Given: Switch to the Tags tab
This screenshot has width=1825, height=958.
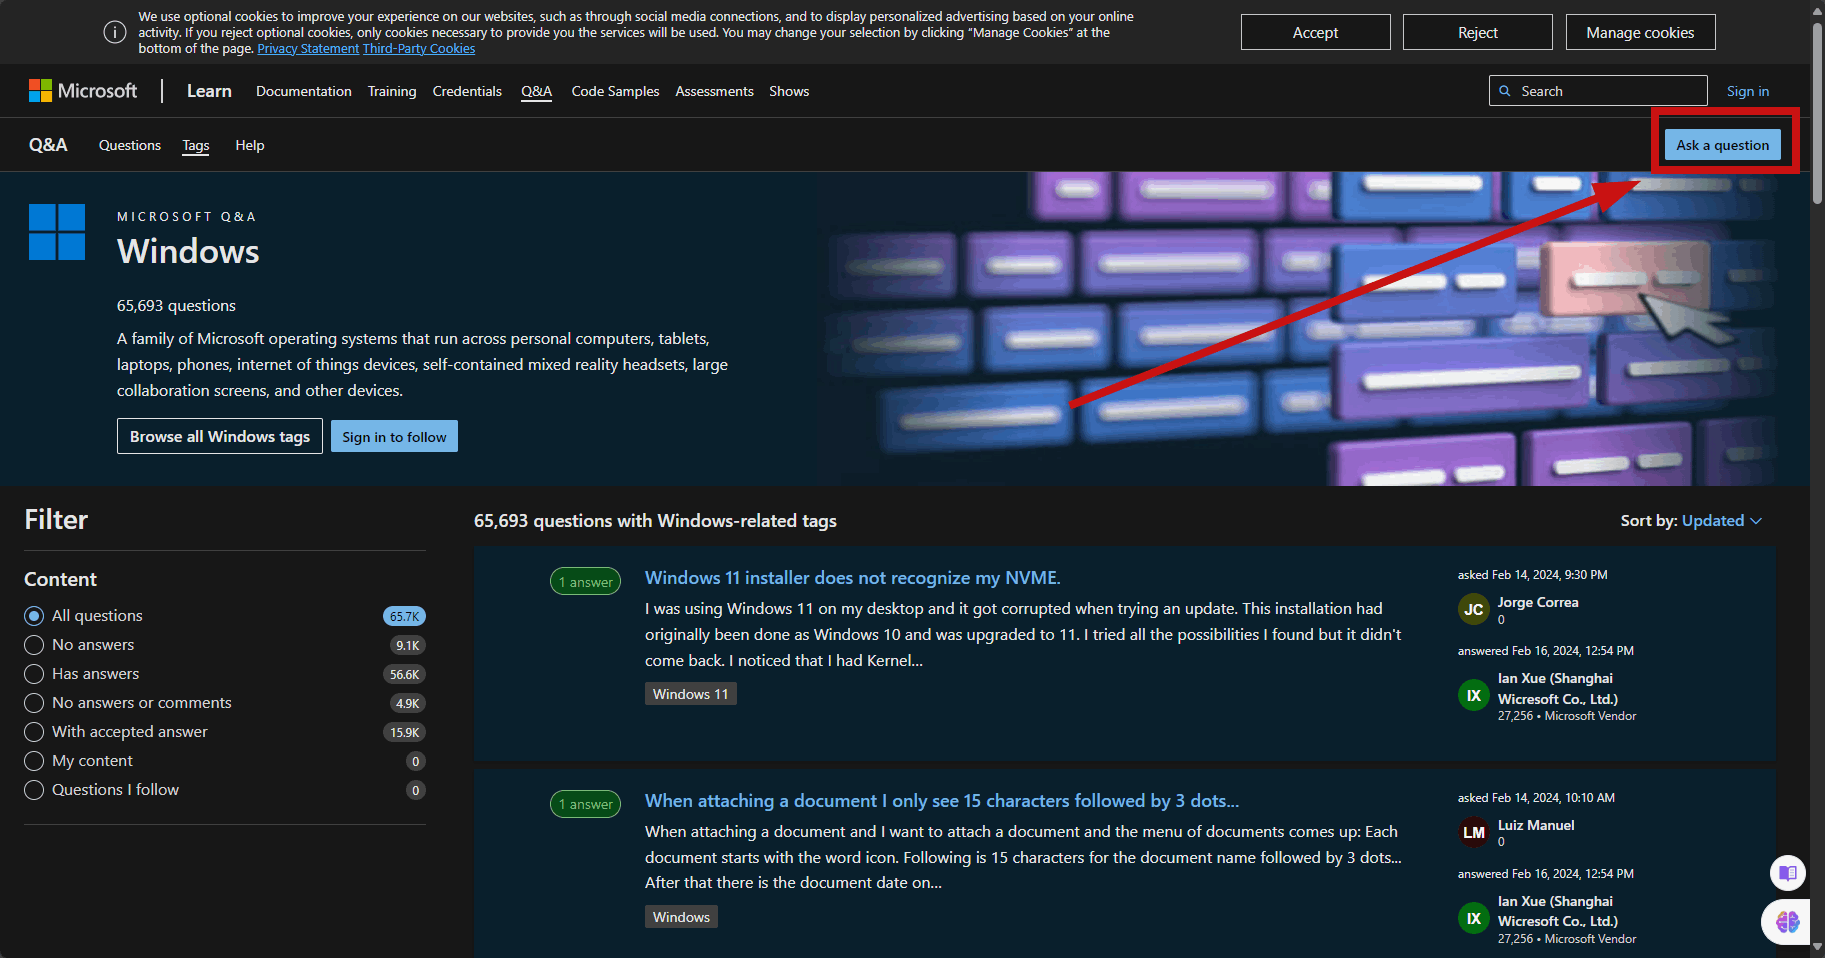Looking at the screenshot, I should click(x=196, y=145).
